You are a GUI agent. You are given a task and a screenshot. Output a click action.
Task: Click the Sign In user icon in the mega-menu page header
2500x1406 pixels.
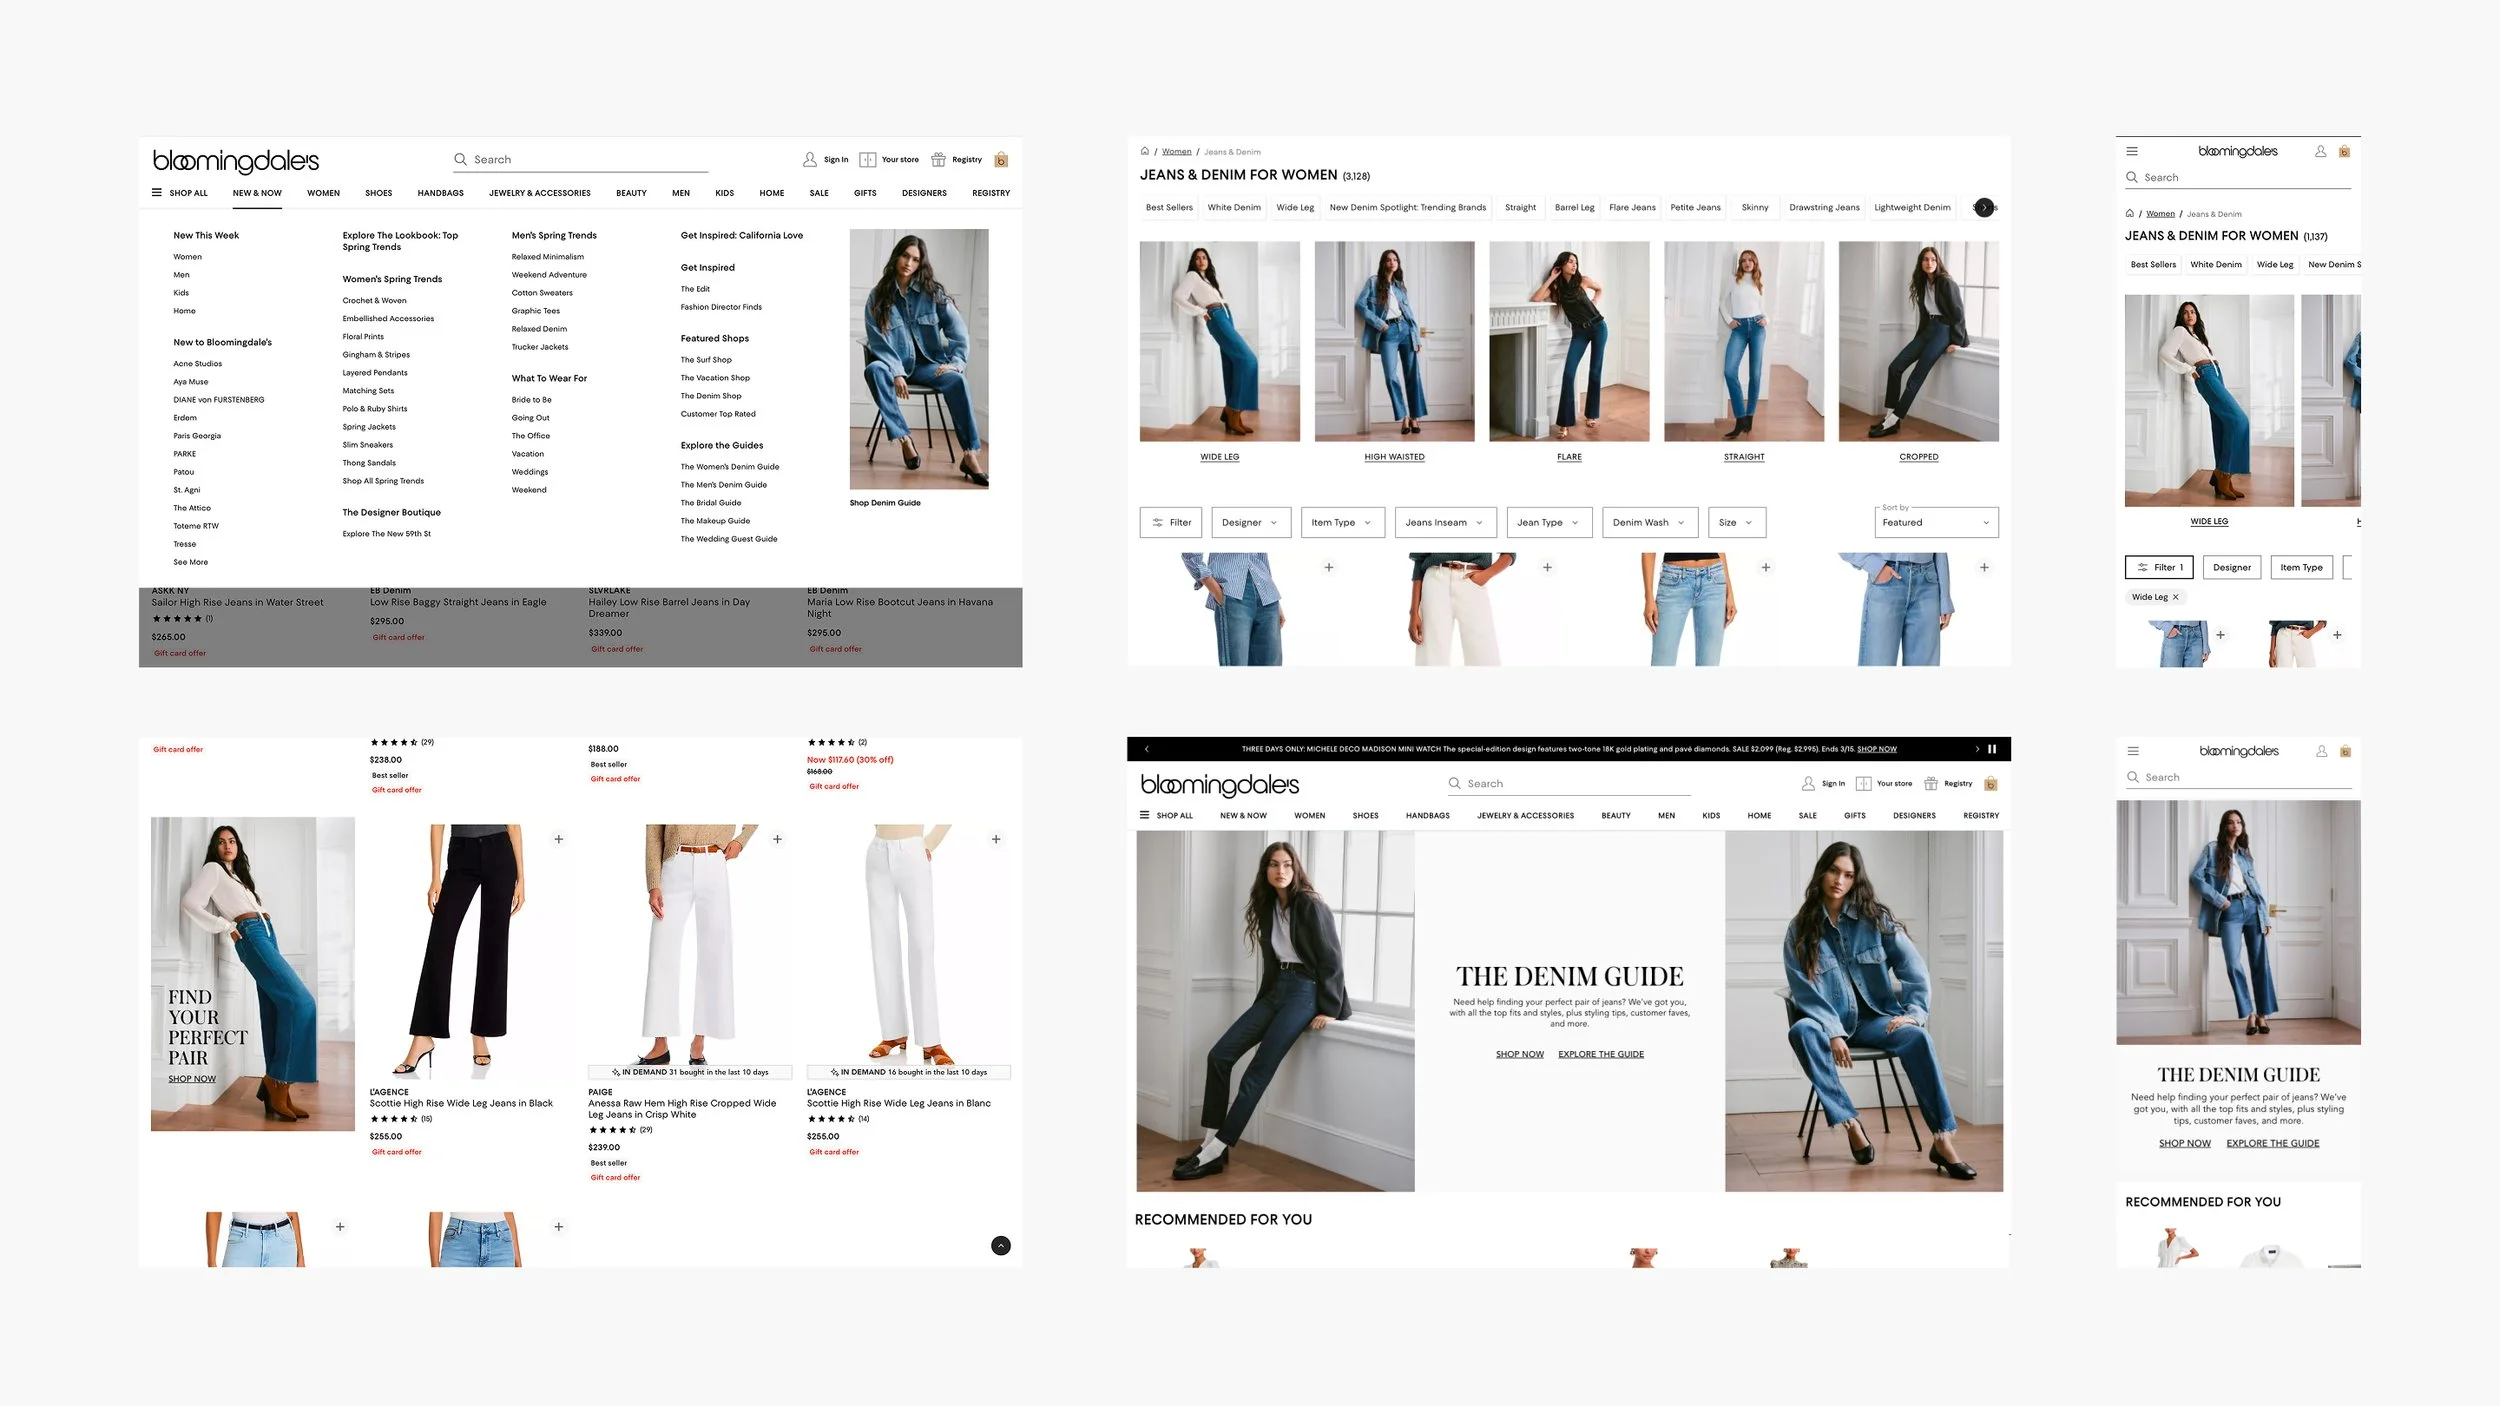pos(810,160)
